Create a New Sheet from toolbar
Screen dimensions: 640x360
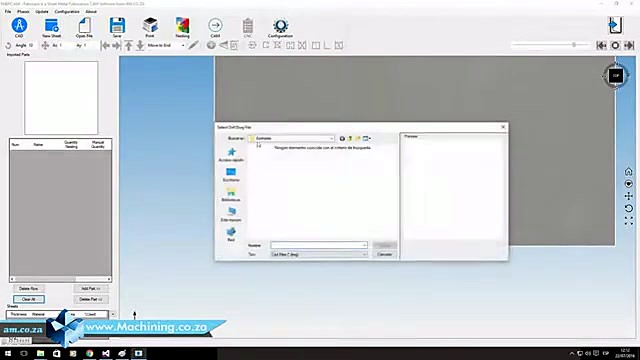(51, 26)
